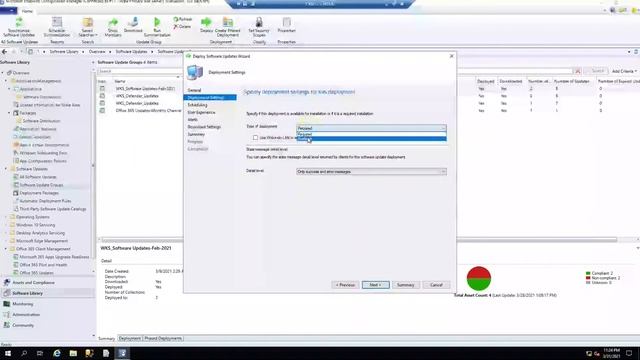Switch to Phased Deployments tab at bottom
Viewport: 640px width, 360px height.
point(163,338)
